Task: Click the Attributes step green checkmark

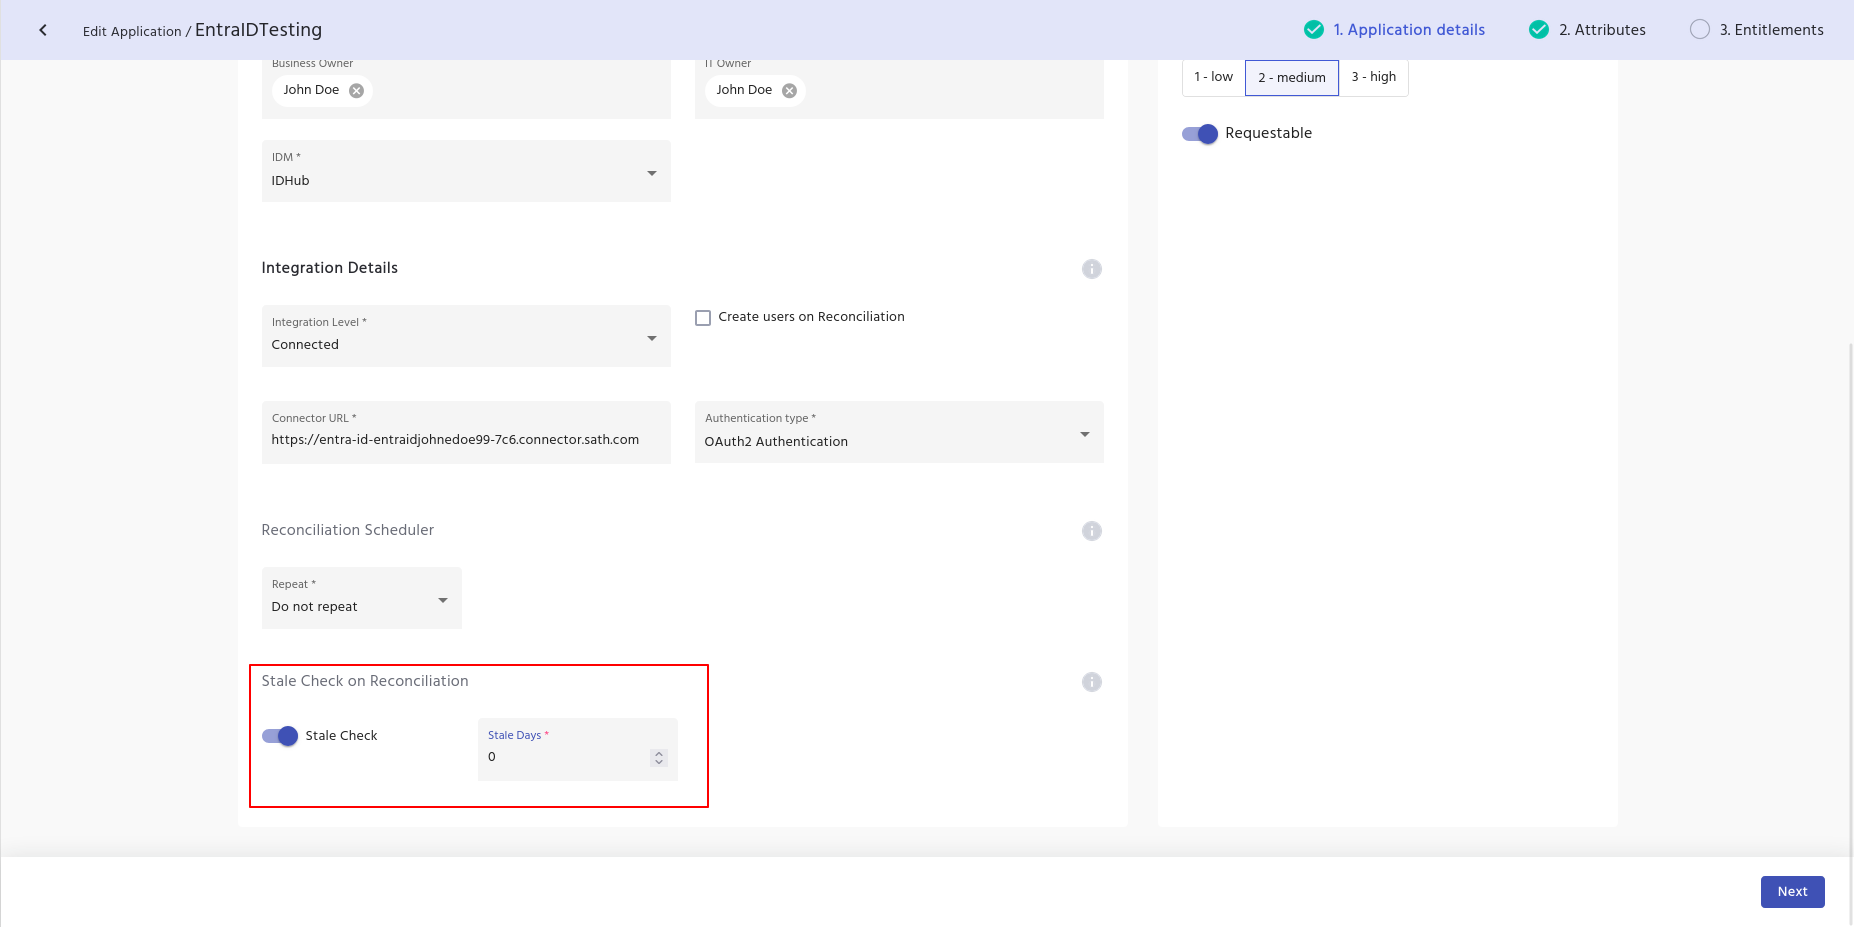Action: pos(1538,30)
